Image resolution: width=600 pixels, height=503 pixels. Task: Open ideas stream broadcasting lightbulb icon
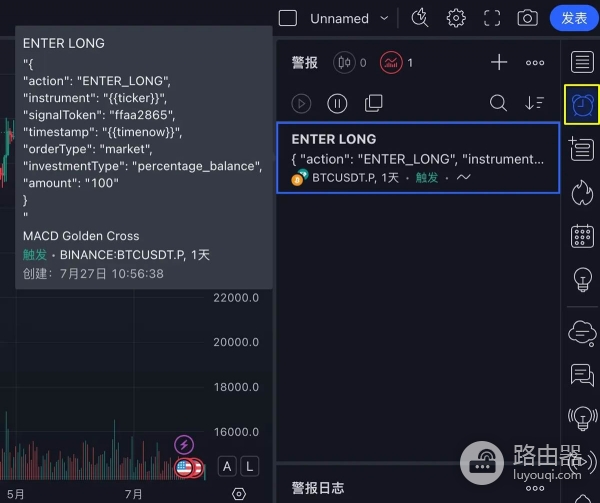coord(582,418)
